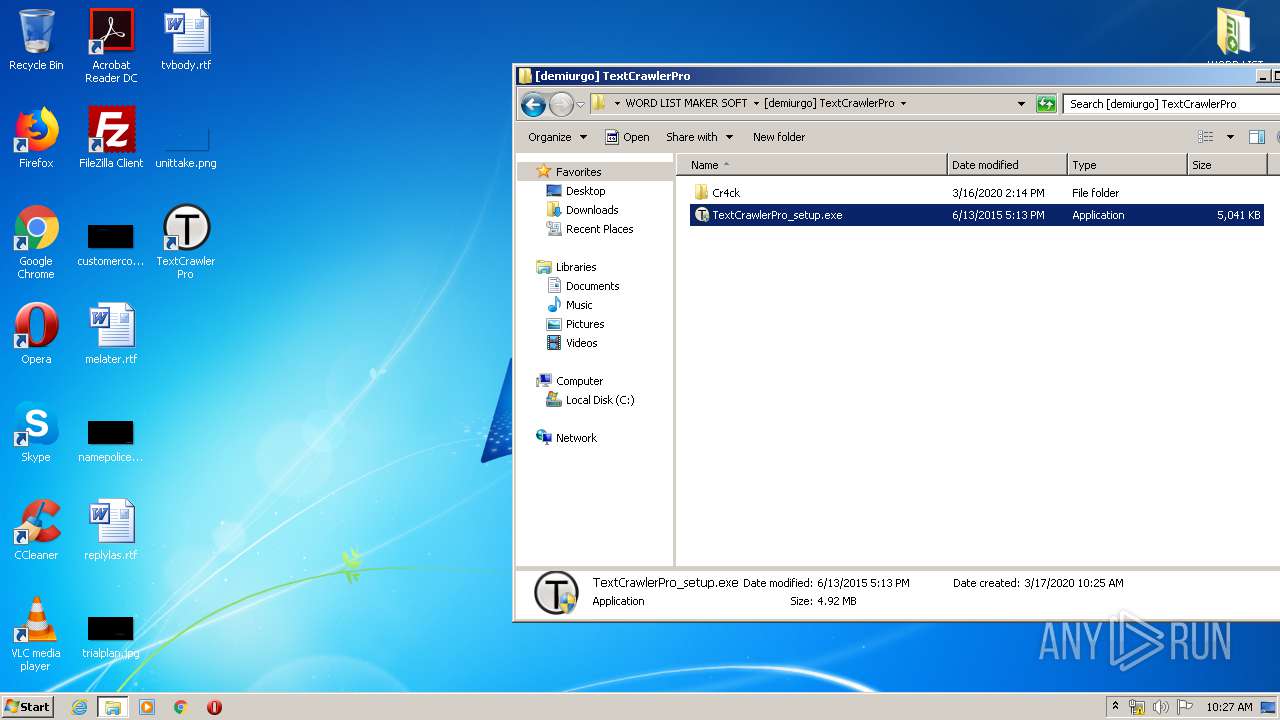Sort by Type column header
Screen dimensions: 1280x720
pyautogui.click(x=1127, y=165)
